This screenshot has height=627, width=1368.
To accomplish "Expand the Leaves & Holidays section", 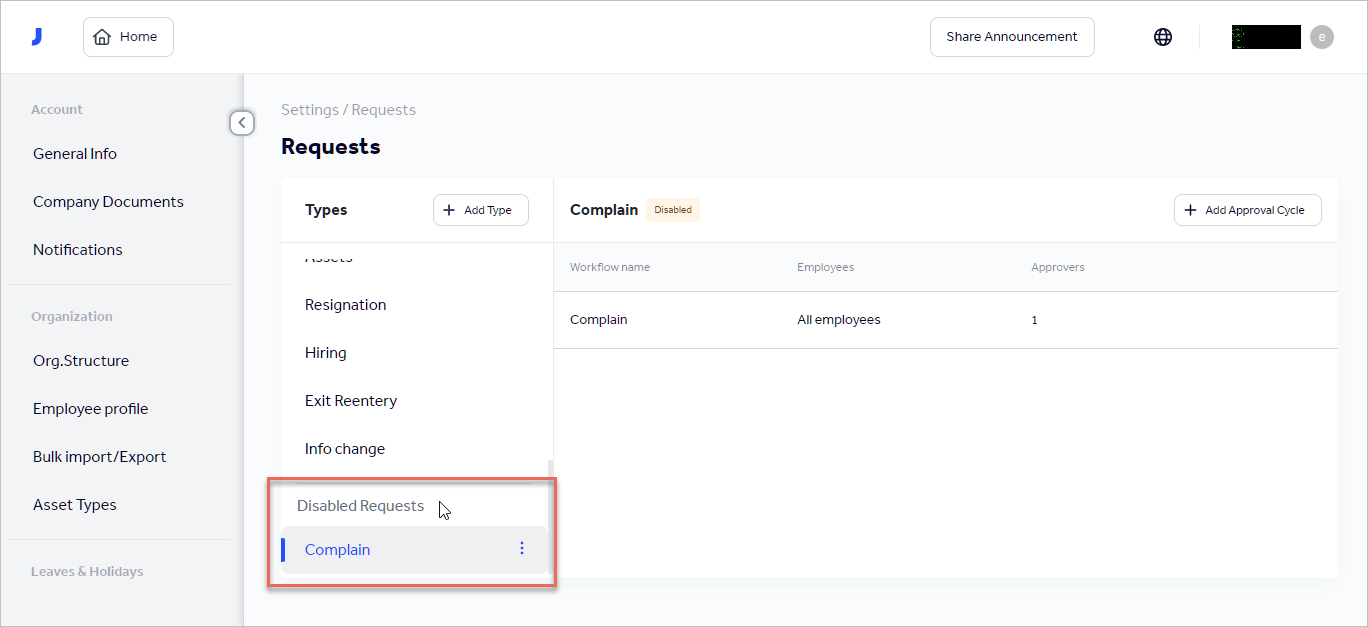I will [87, 571].
